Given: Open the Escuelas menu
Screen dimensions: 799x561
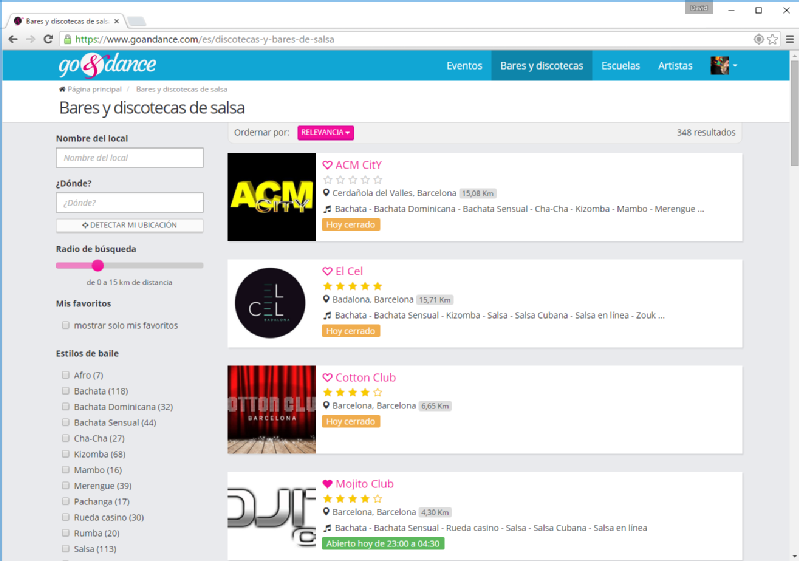Looking at the screenshot, I should pos(621,66).
